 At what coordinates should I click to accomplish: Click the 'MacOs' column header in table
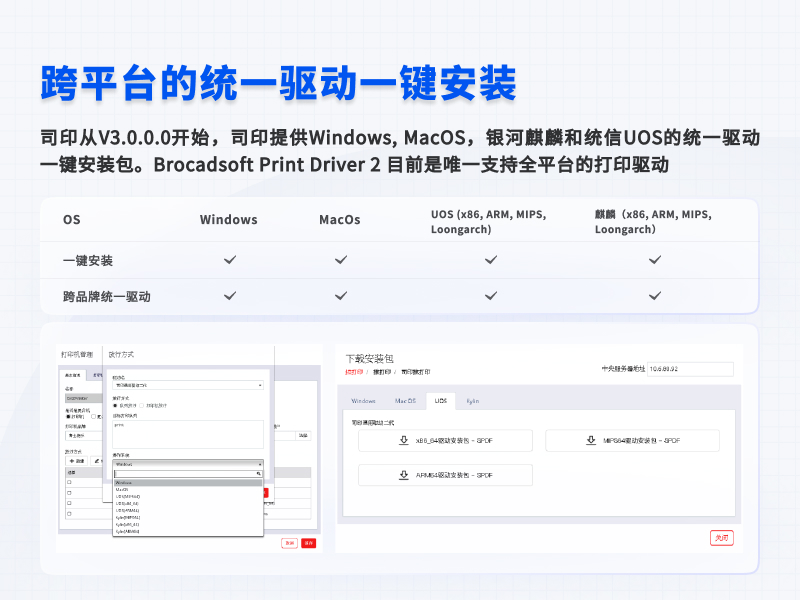(340, 220)
